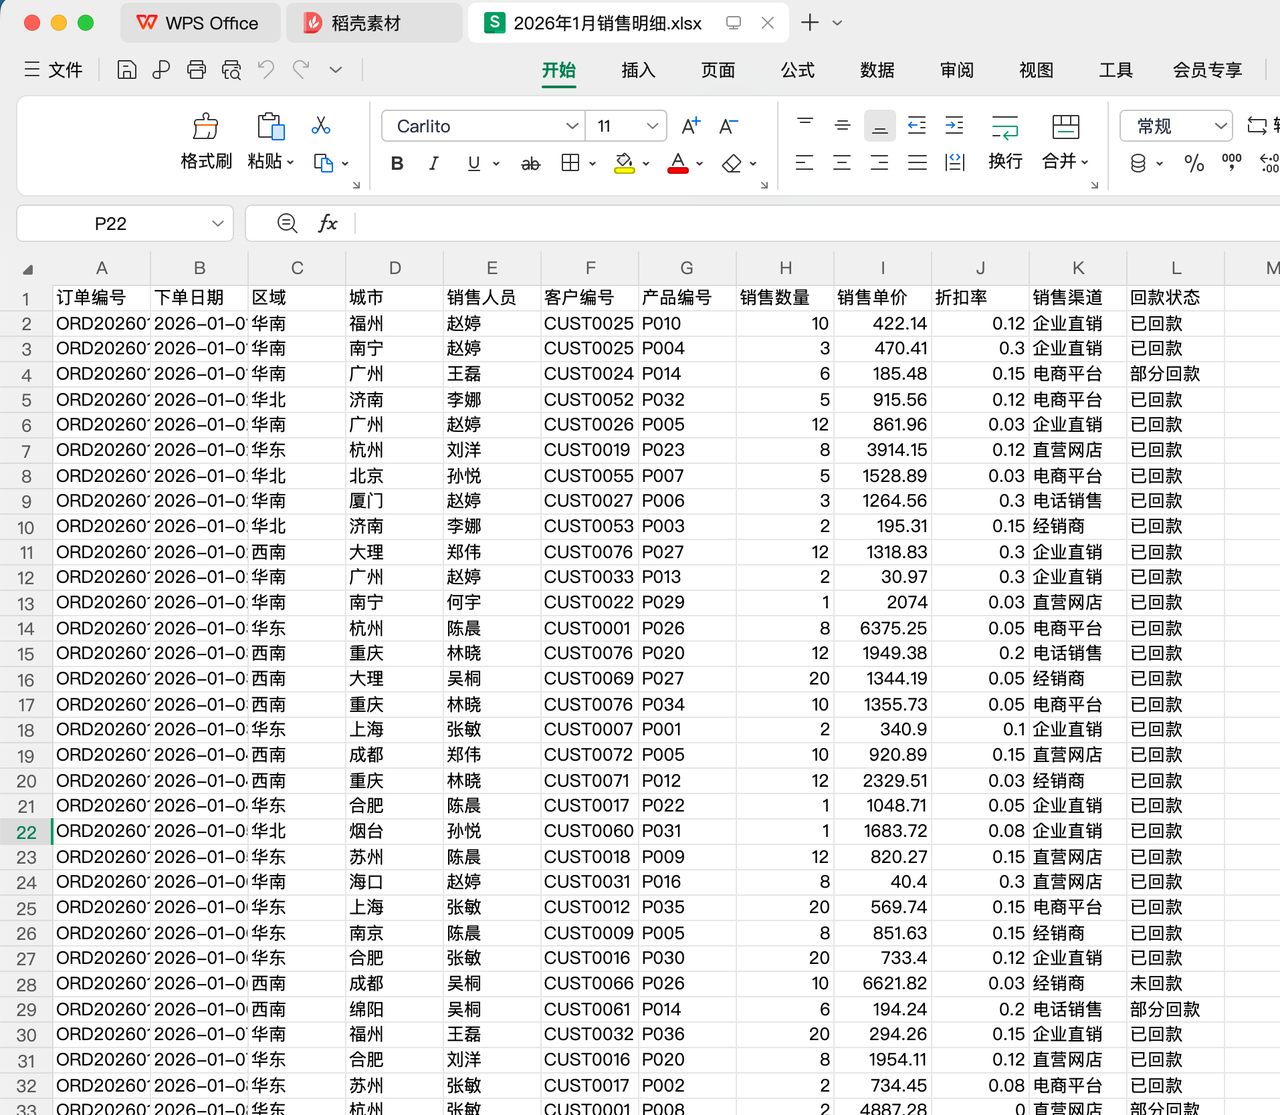Image resolution: width=1280 pixels, height=1115 pixels.
Task: Click the zoom magnifier in formula bar
Action: coord(287,223)
